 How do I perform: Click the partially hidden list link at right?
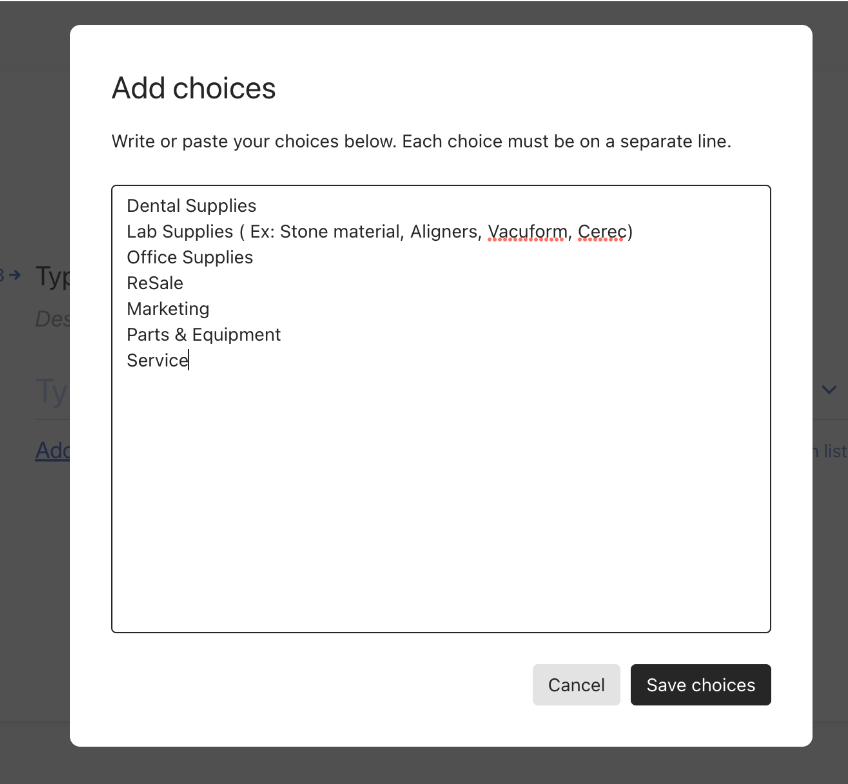coord(834,451)
